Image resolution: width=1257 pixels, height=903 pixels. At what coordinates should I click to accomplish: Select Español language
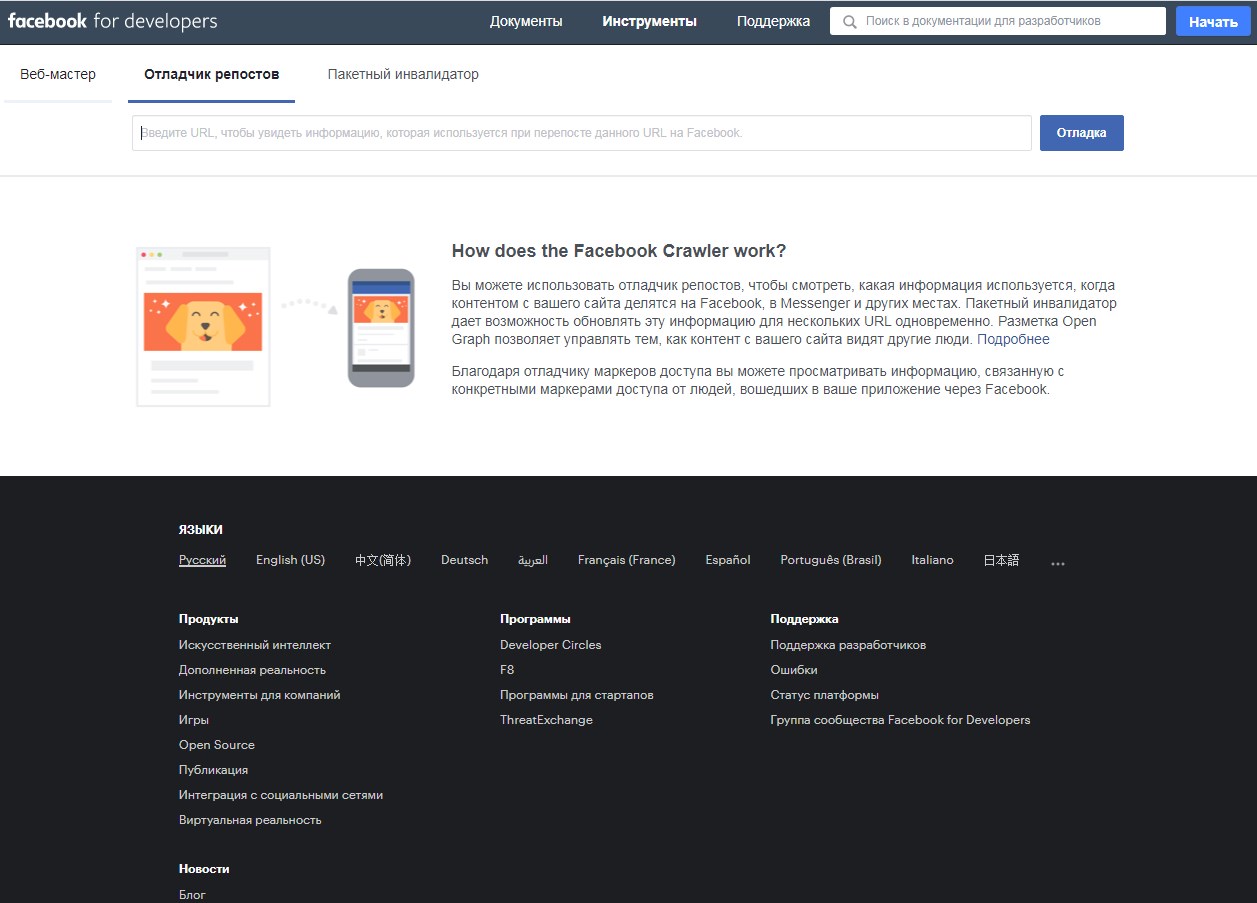[728, 560]
